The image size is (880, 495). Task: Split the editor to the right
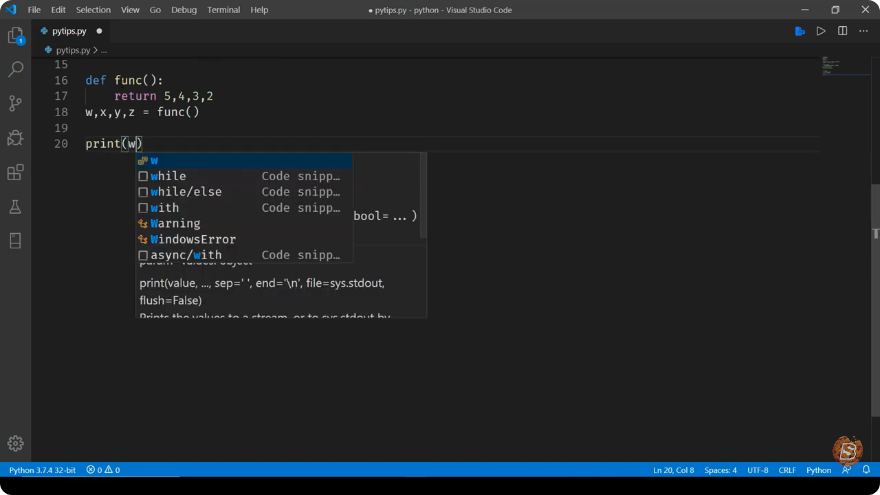coord(842,31)
